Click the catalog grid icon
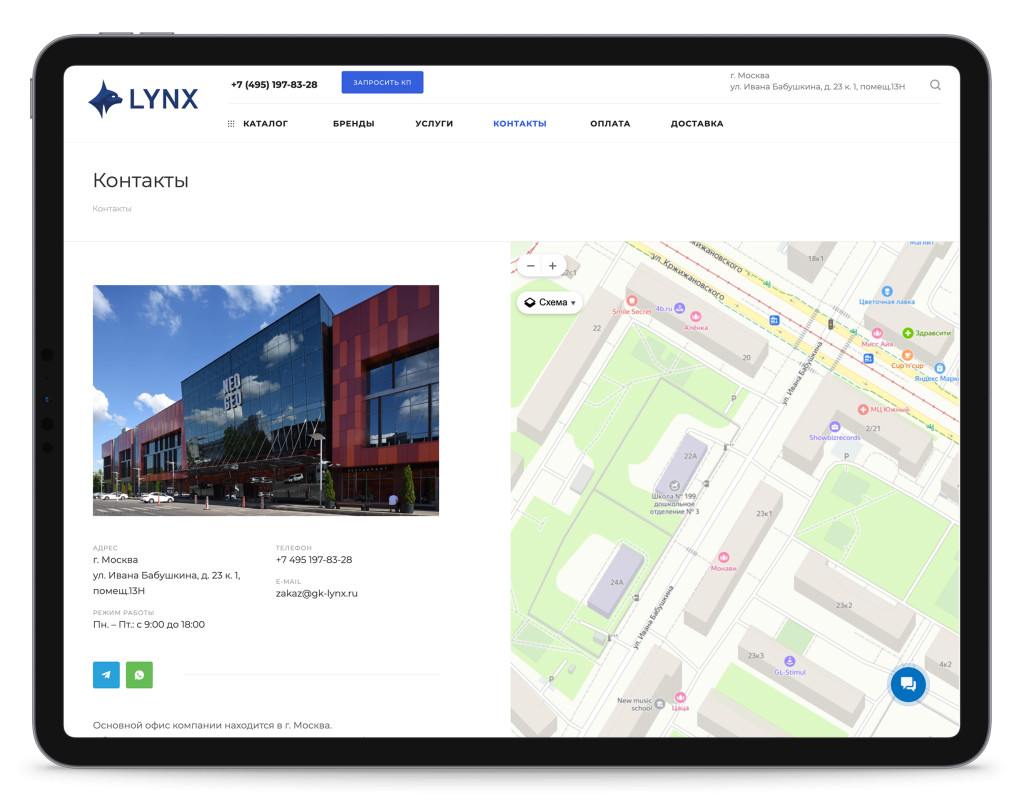The width and height of the screenshot is (1024, 803). coord(231,123)
